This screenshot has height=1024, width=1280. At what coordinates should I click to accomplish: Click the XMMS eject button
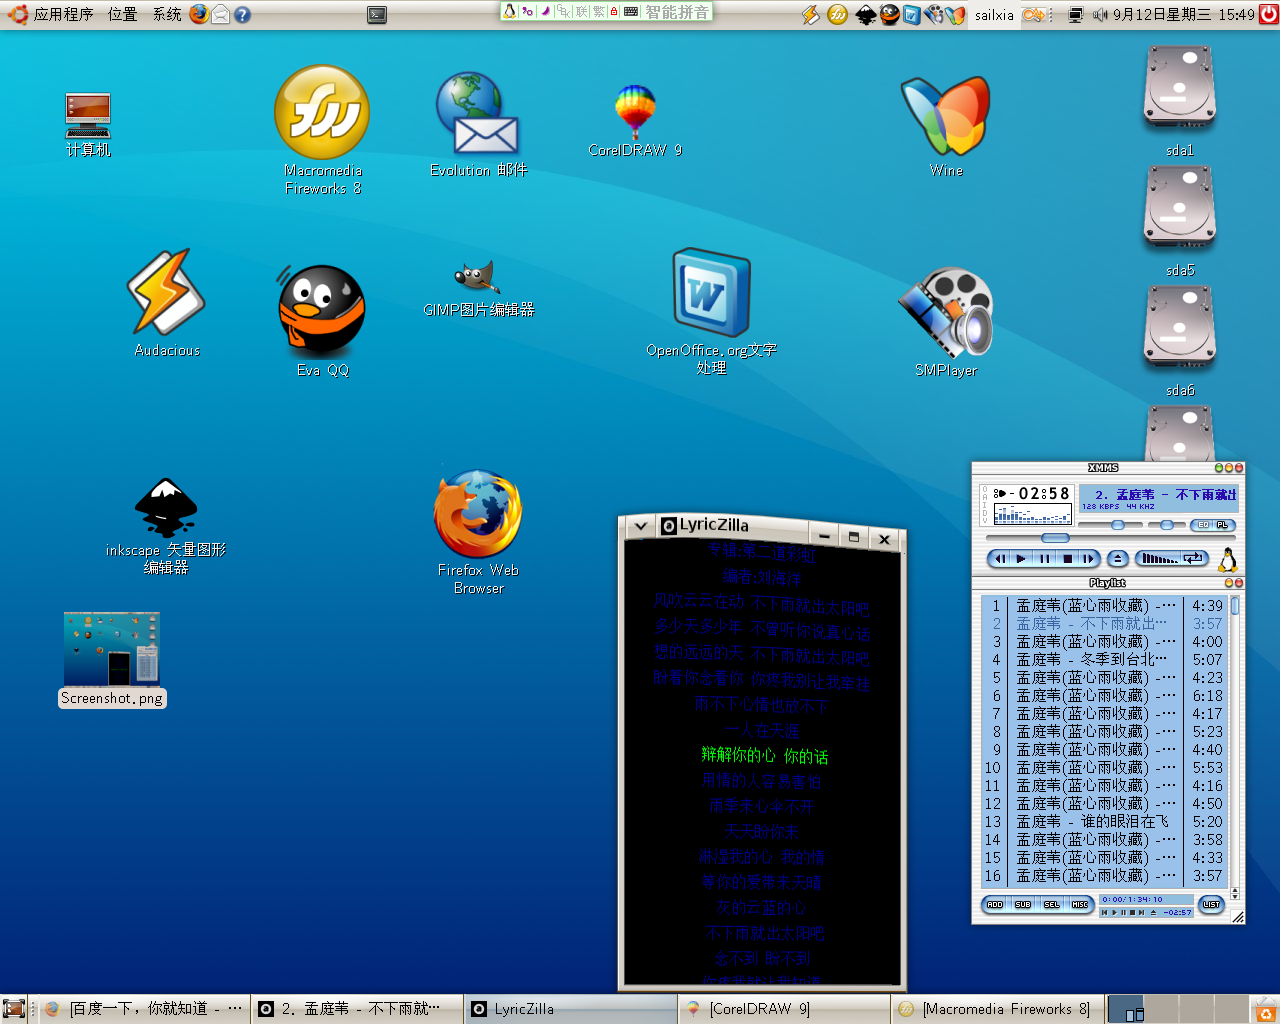tap(1118, 559)
